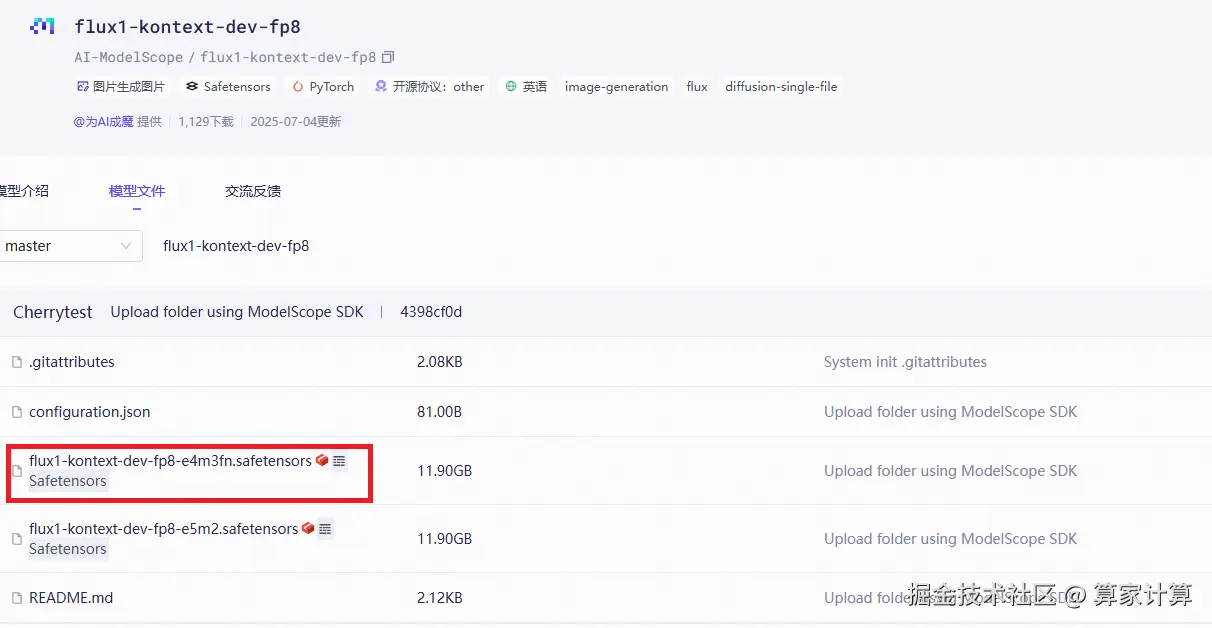This screenshot has width=1212, height=628.
Task: Click the list details icon on e4m3fn file
Action: tap(339, 461)
